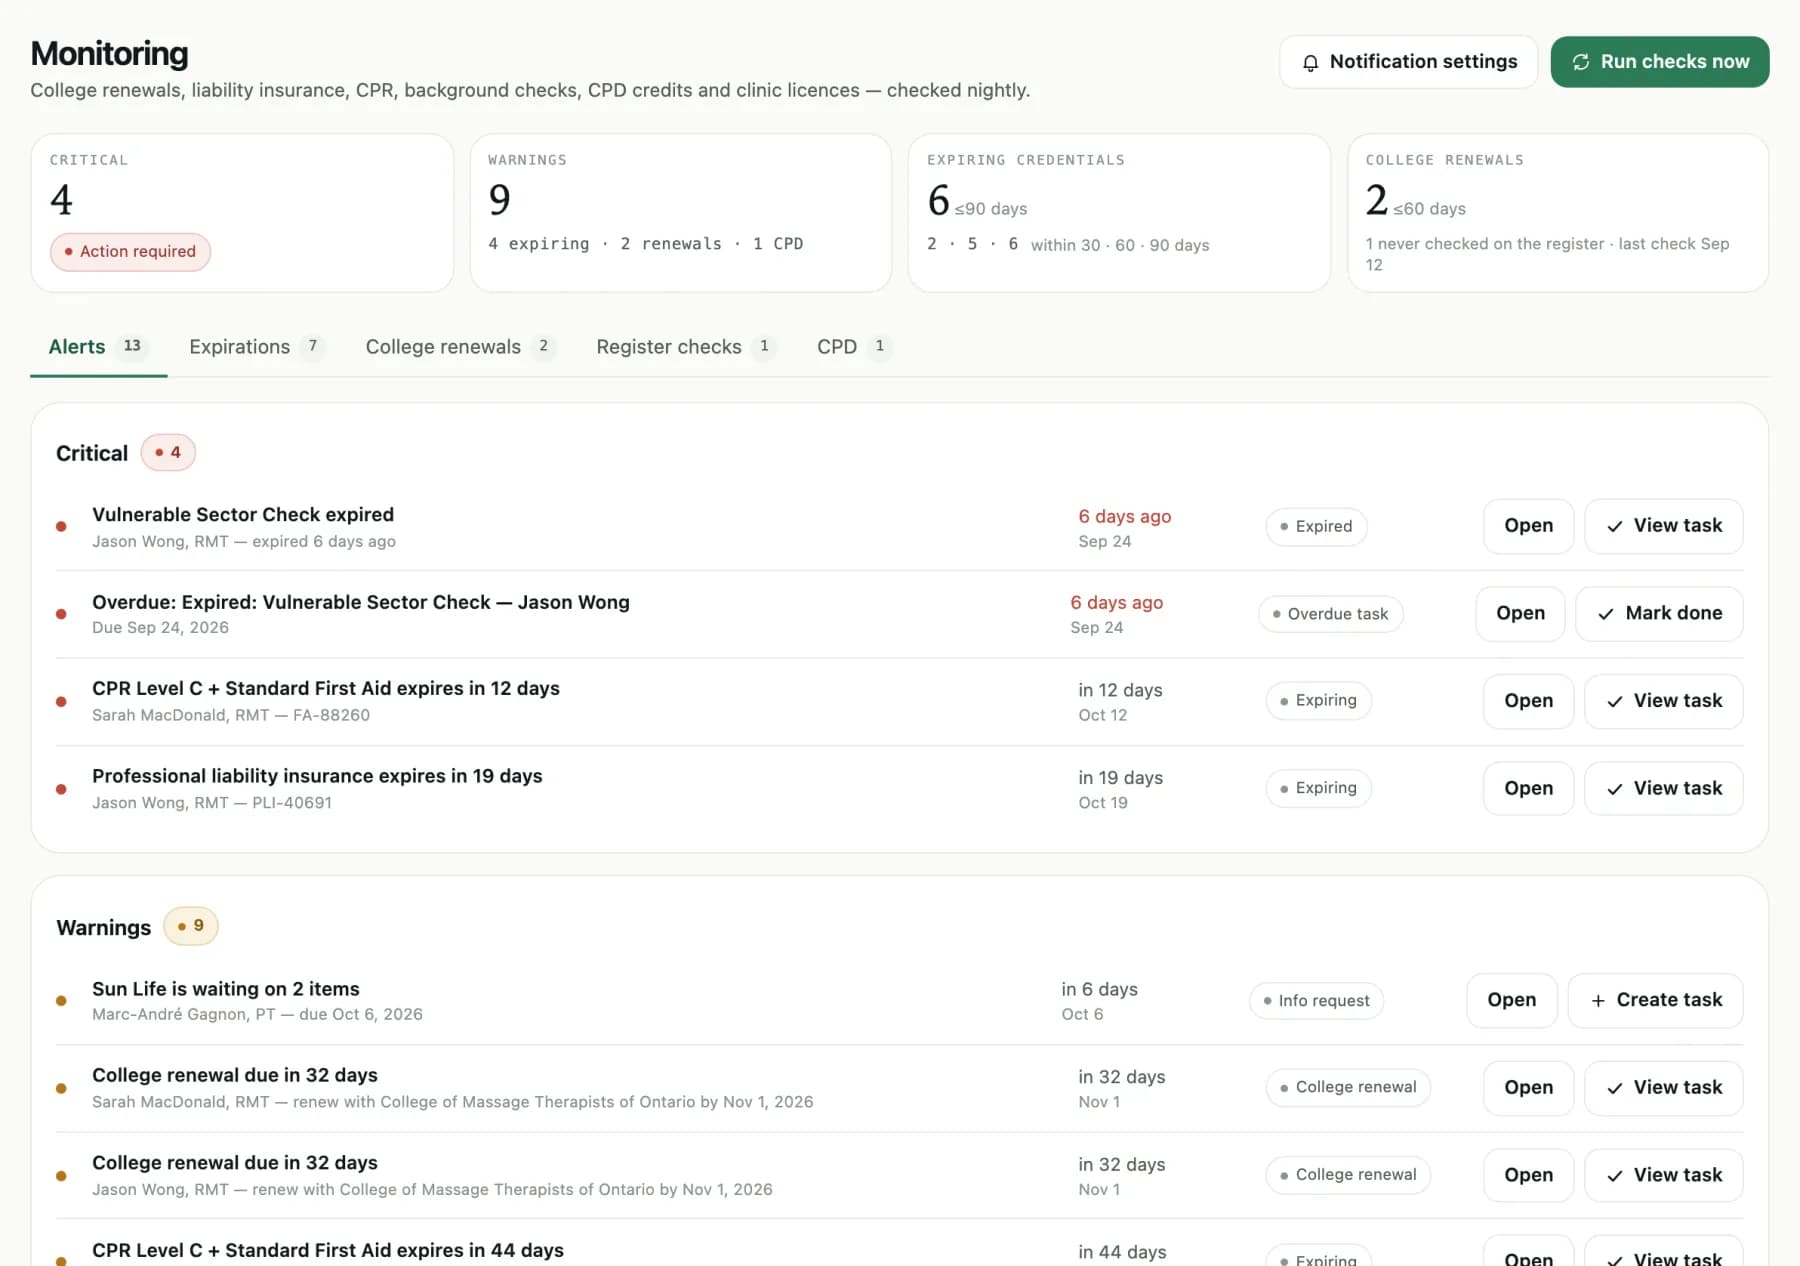Click 'Overdue: Expired: Vulnerable Sector Check — Jason Wong'
The image size is (1800, 1266).
361,603
